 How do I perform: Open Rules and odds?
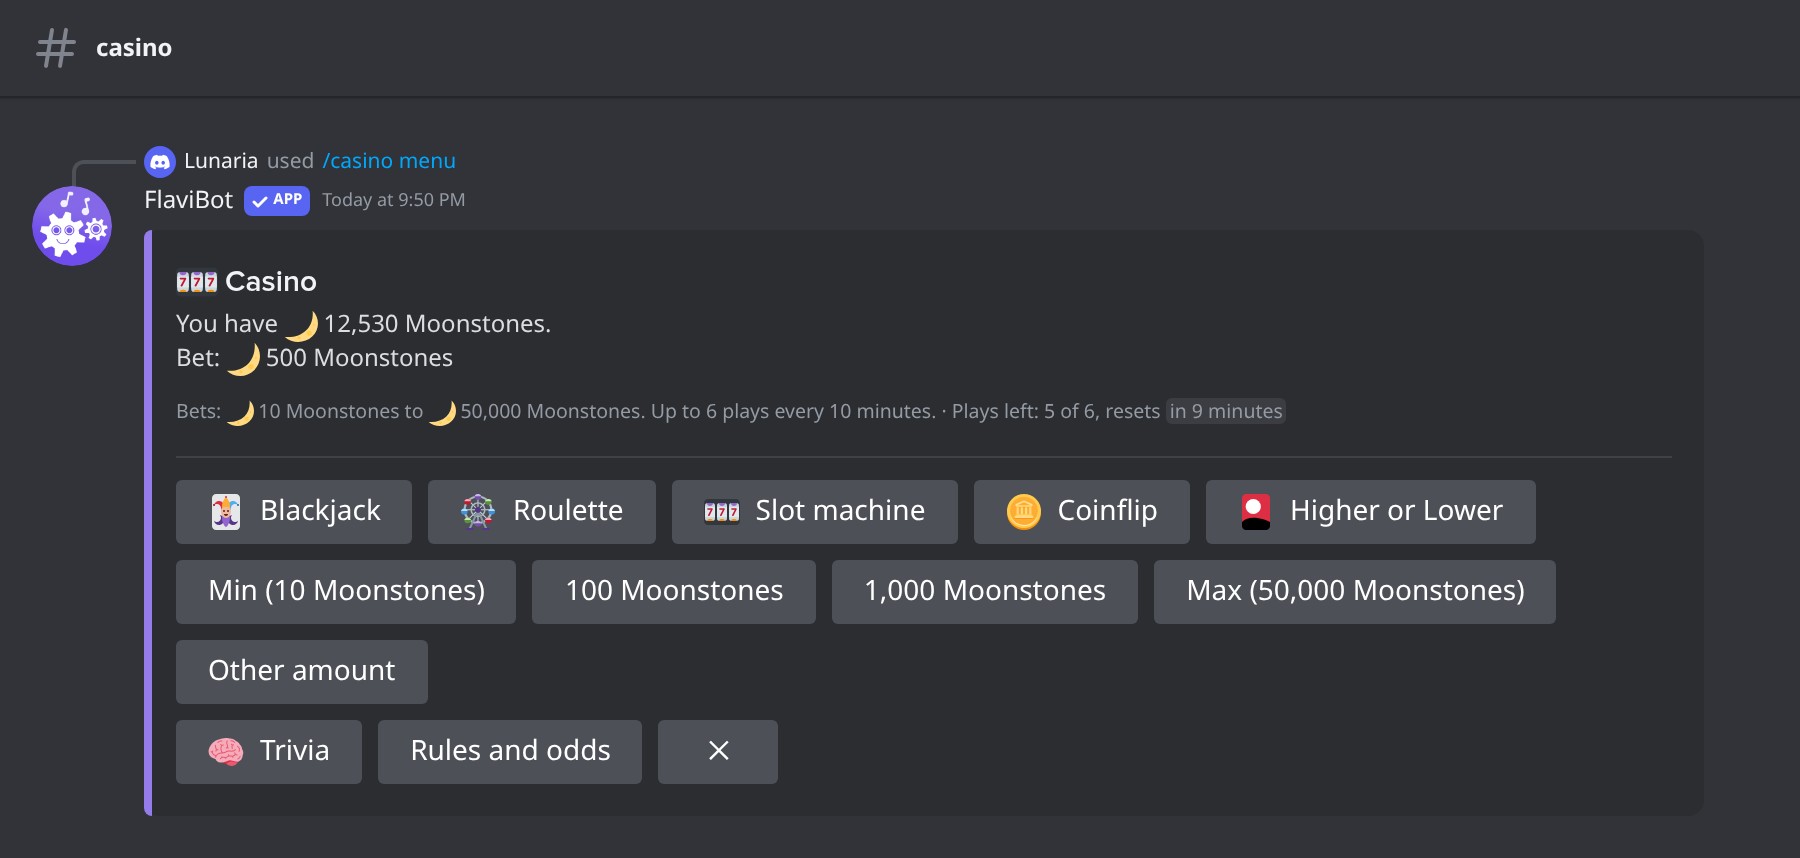click(510, 752)
